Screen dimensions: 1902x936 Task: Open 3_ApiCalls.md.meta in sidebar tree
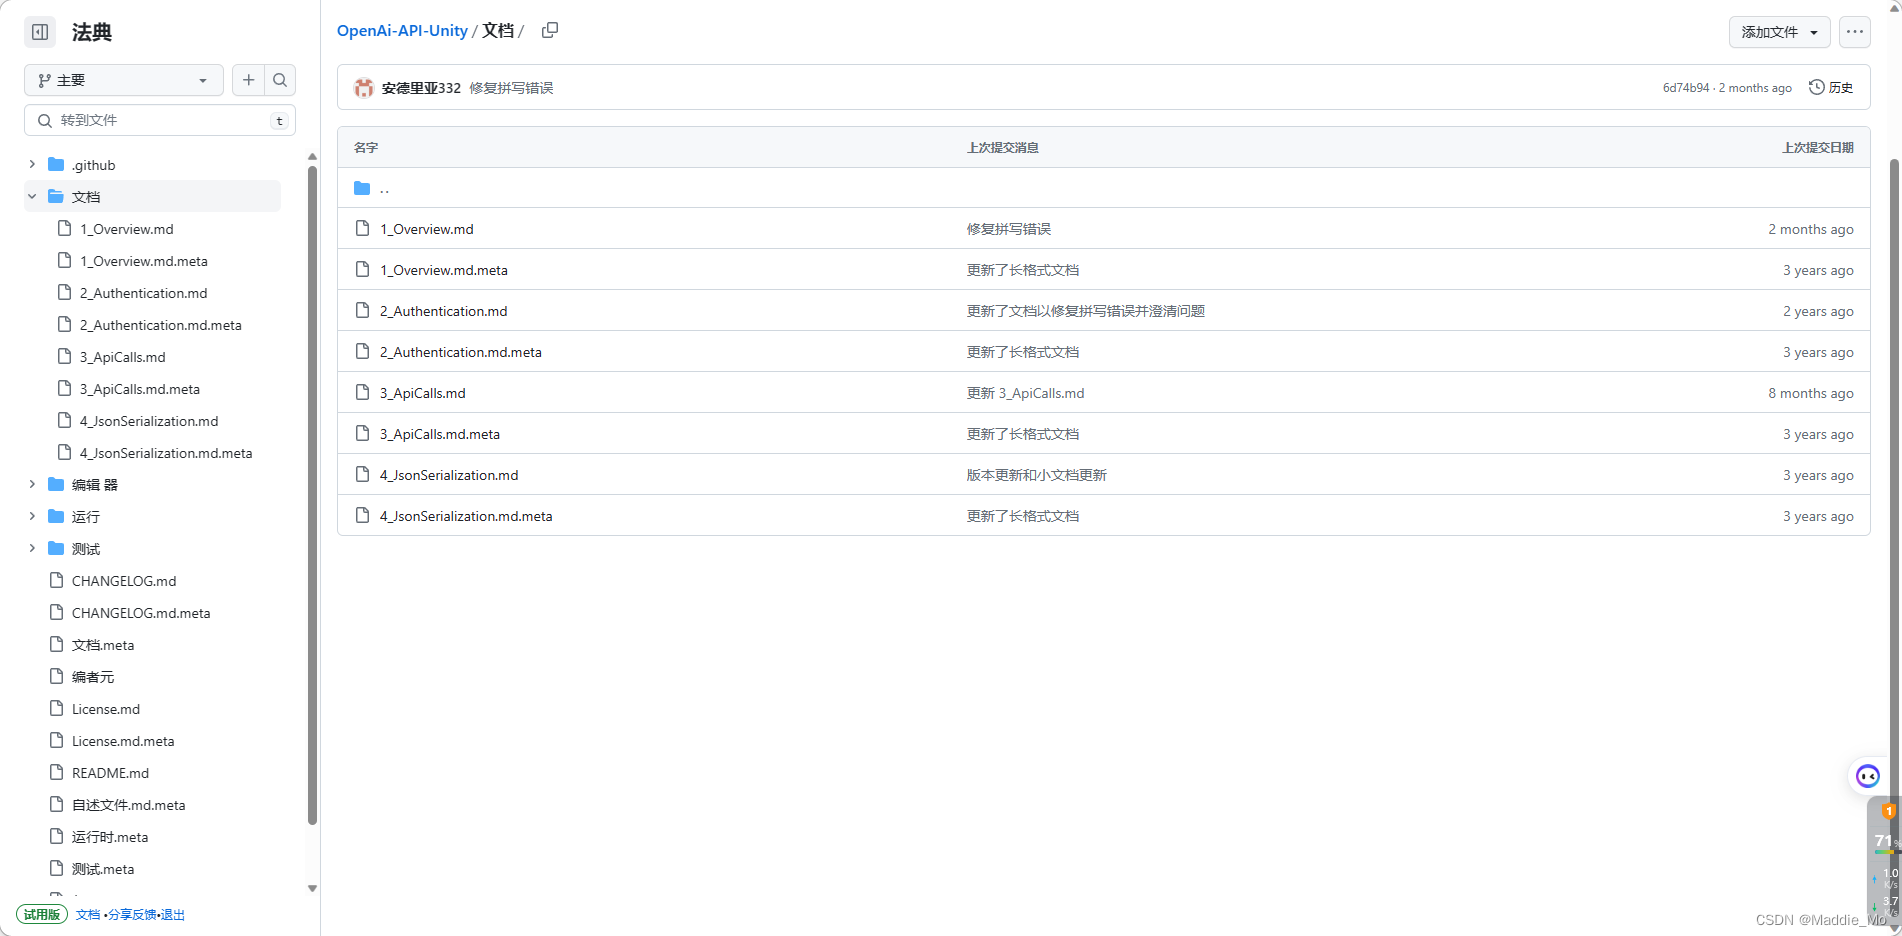pyautogui.click(x=140, y=389)
